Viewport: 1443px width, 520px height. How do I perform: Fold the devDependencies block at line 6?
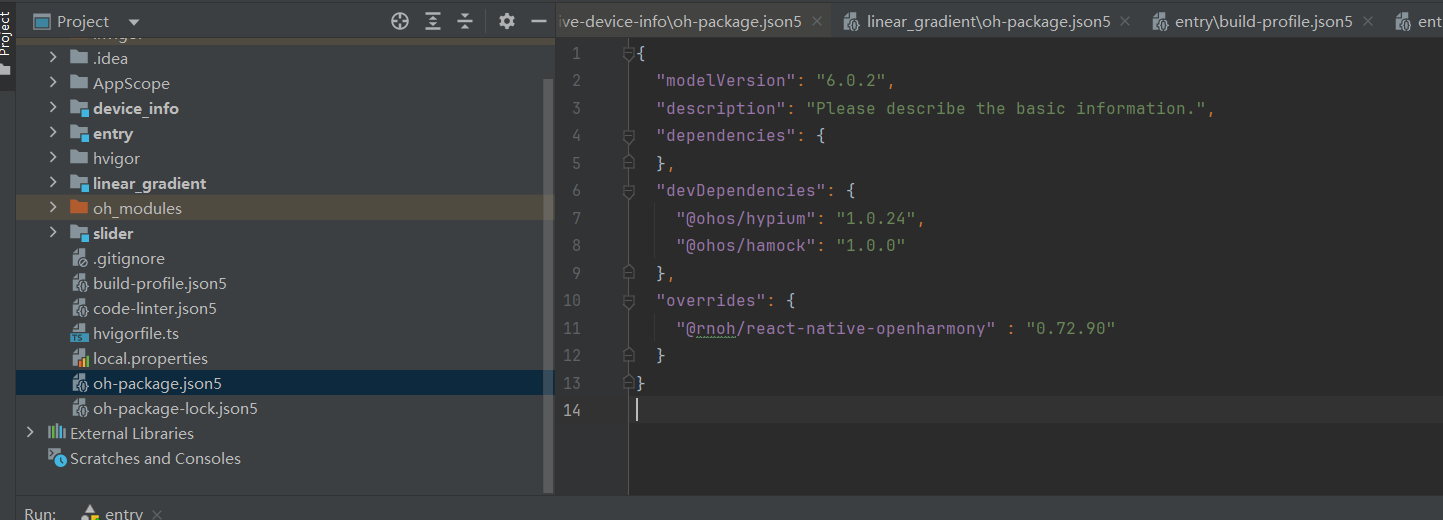coord(628,190)
